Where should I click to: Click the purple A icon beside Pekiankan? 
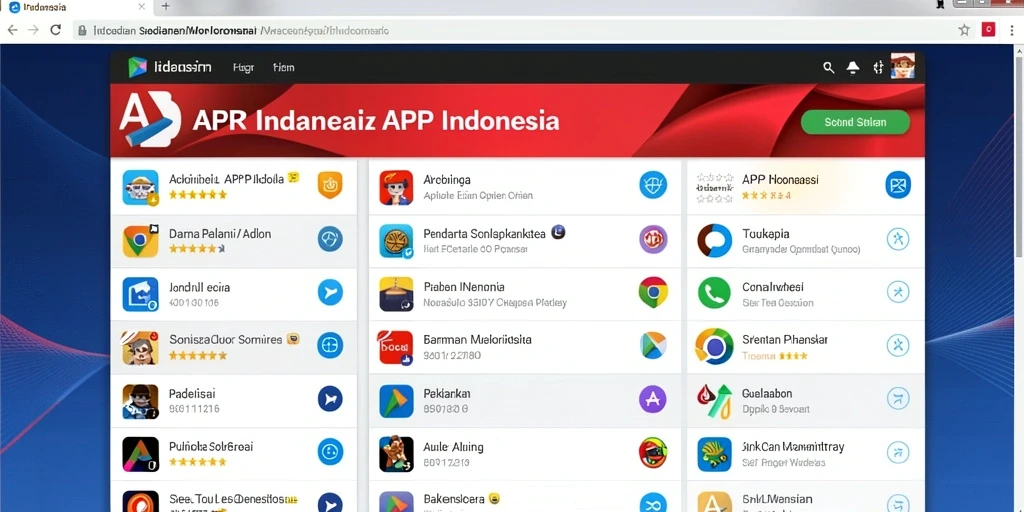coord(653,398)
